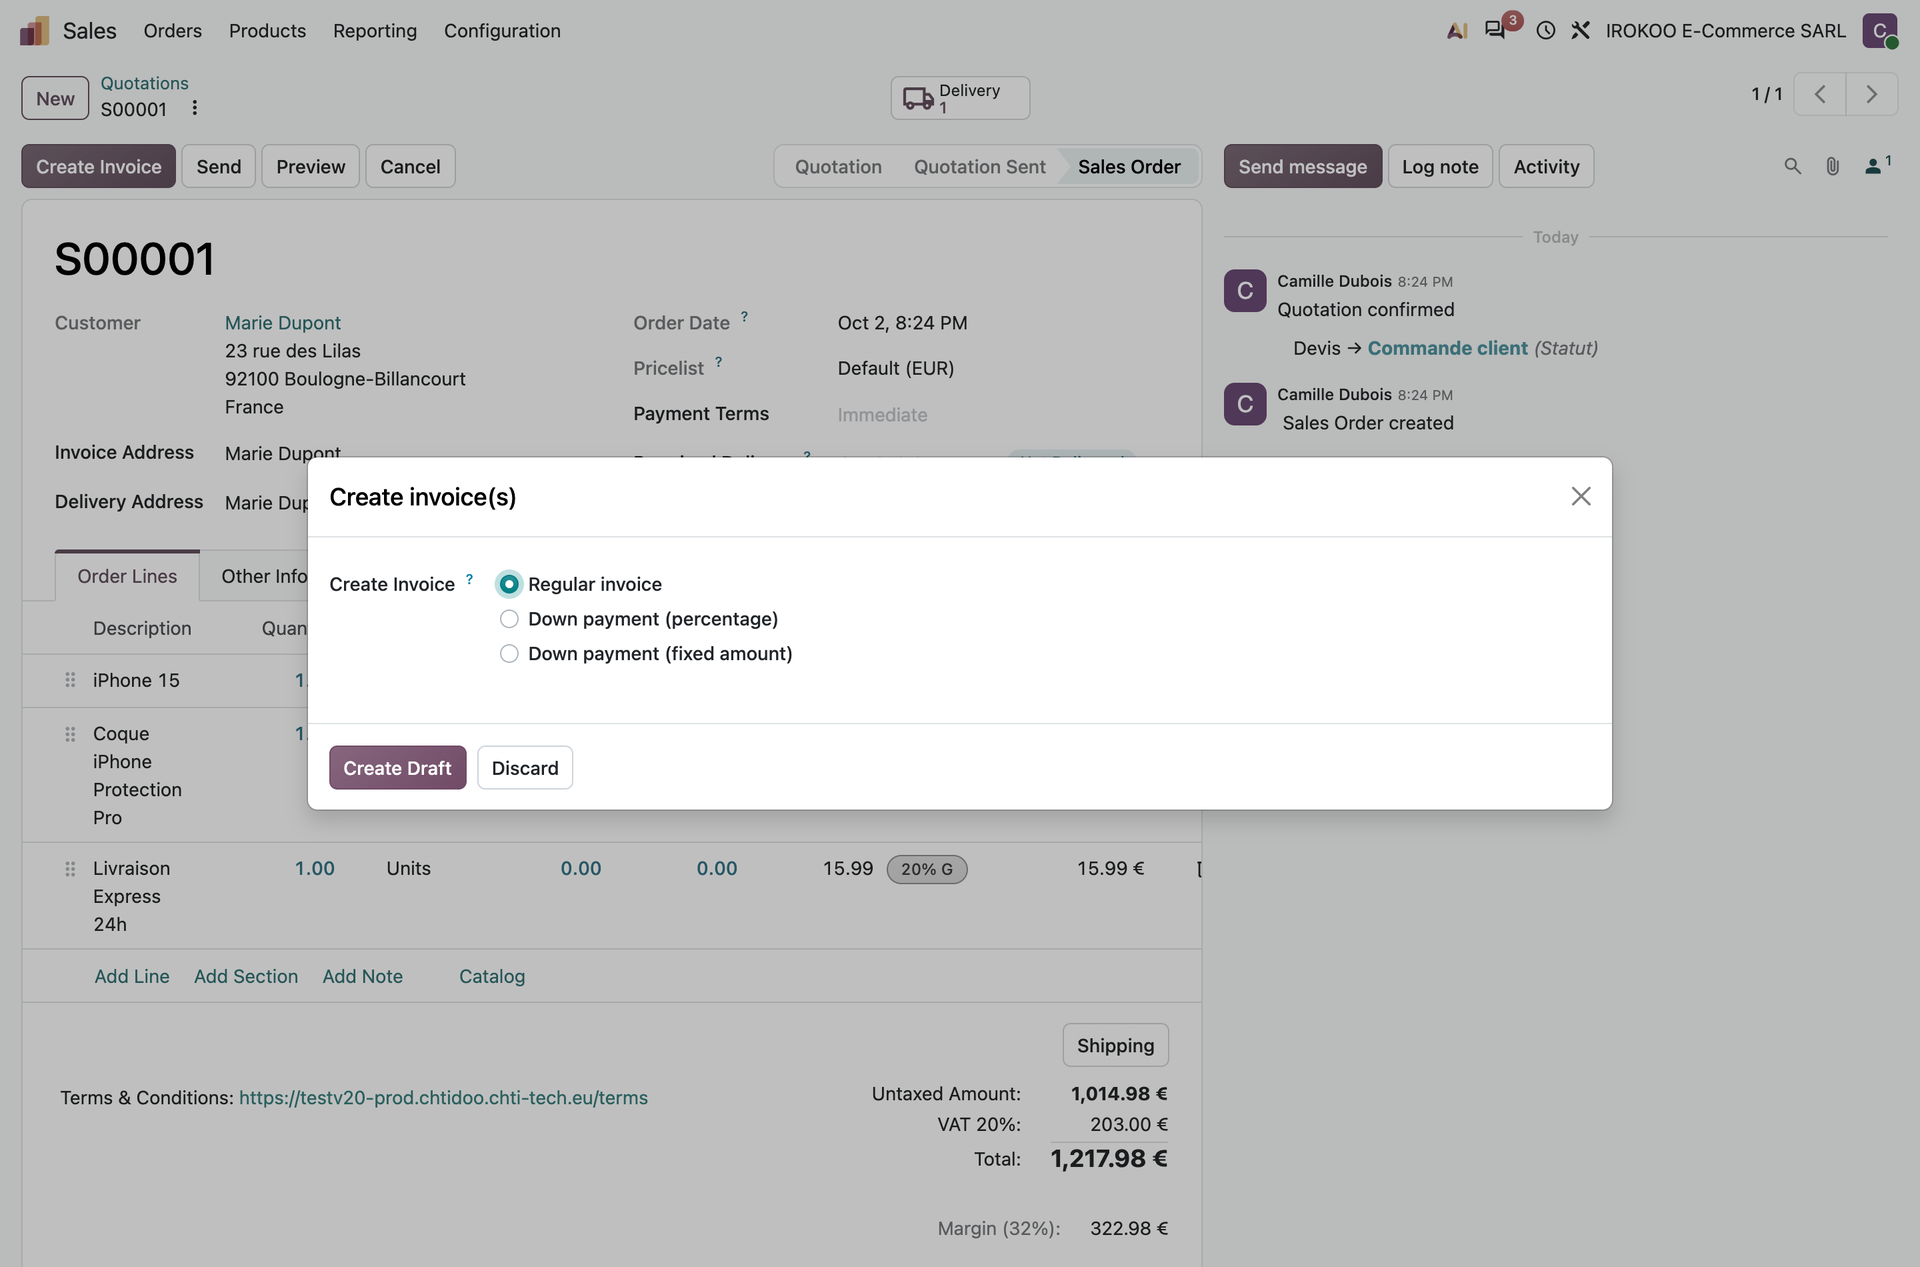This screenshot has width=1920, height=1267.
Task: Grab the Livraison Express 24h drag handle
Action: pos(70,869)
